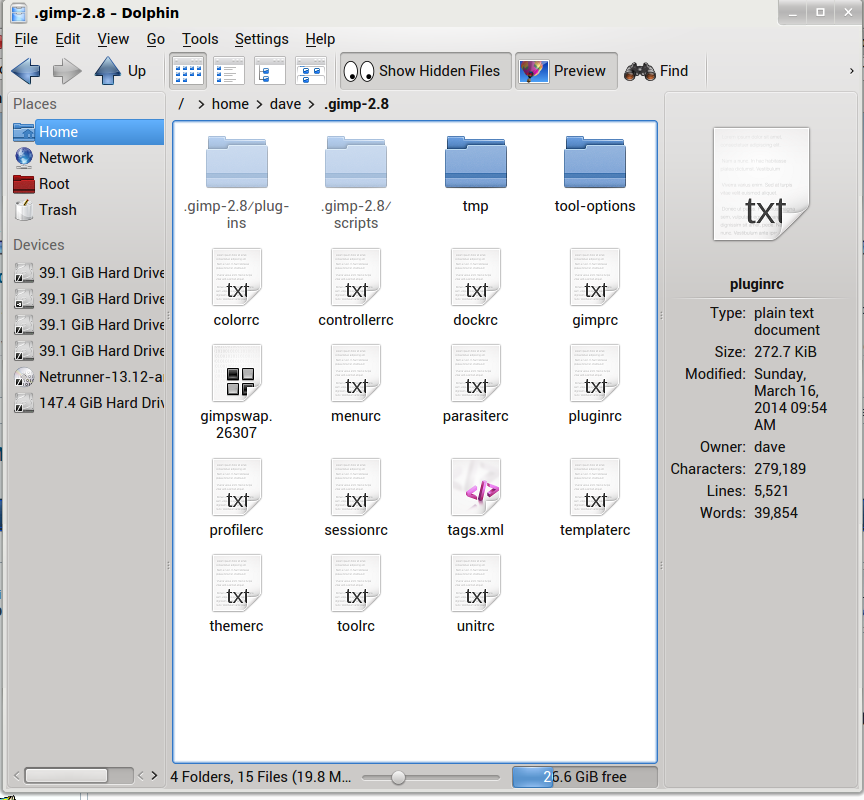Open the Settings menu
The height and width of the screenshot is (800, 864).
[x=262, y=39]
